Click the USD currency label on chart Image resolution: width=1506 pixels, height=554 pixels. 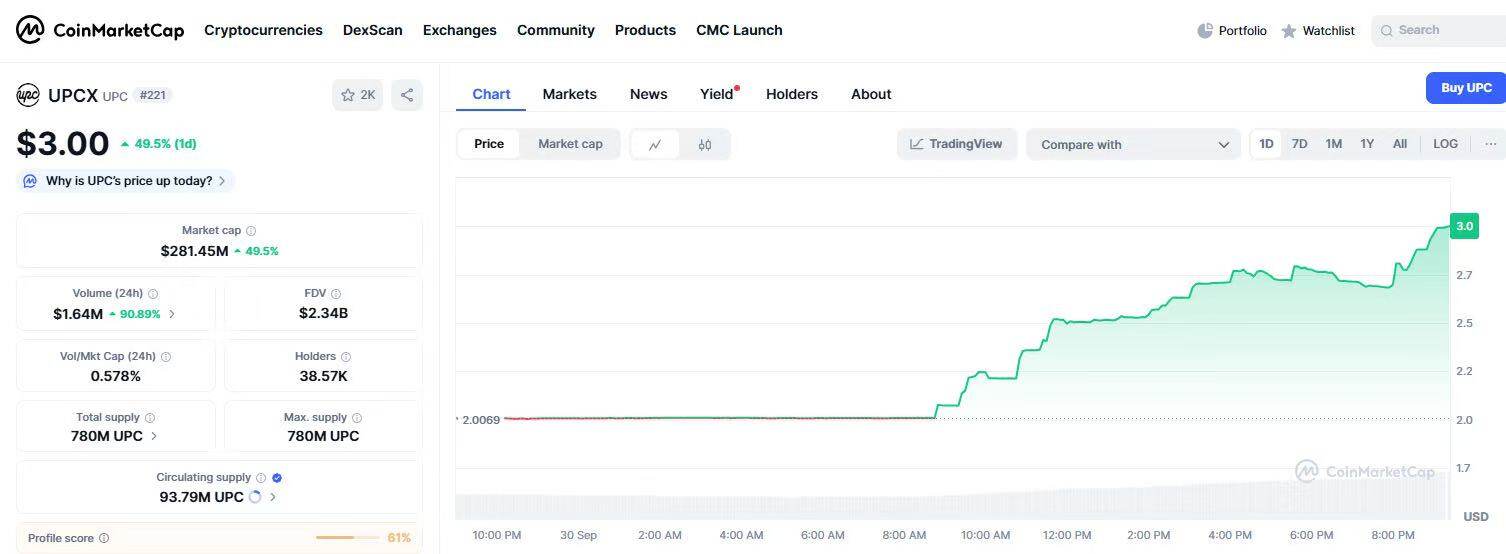pos(1476,517)
